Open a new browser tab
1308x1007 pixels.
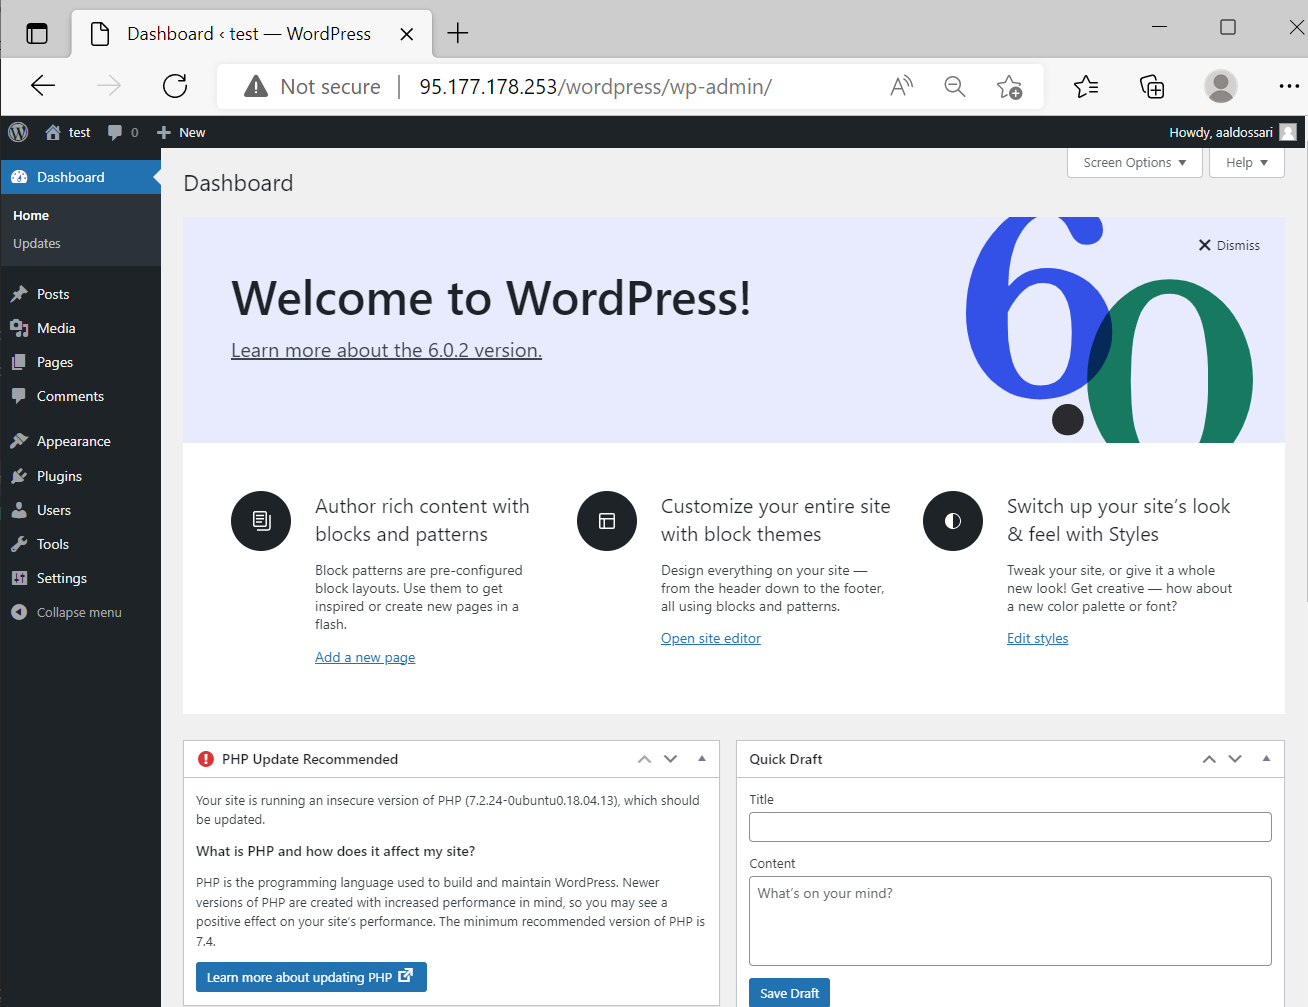[458, 33]
